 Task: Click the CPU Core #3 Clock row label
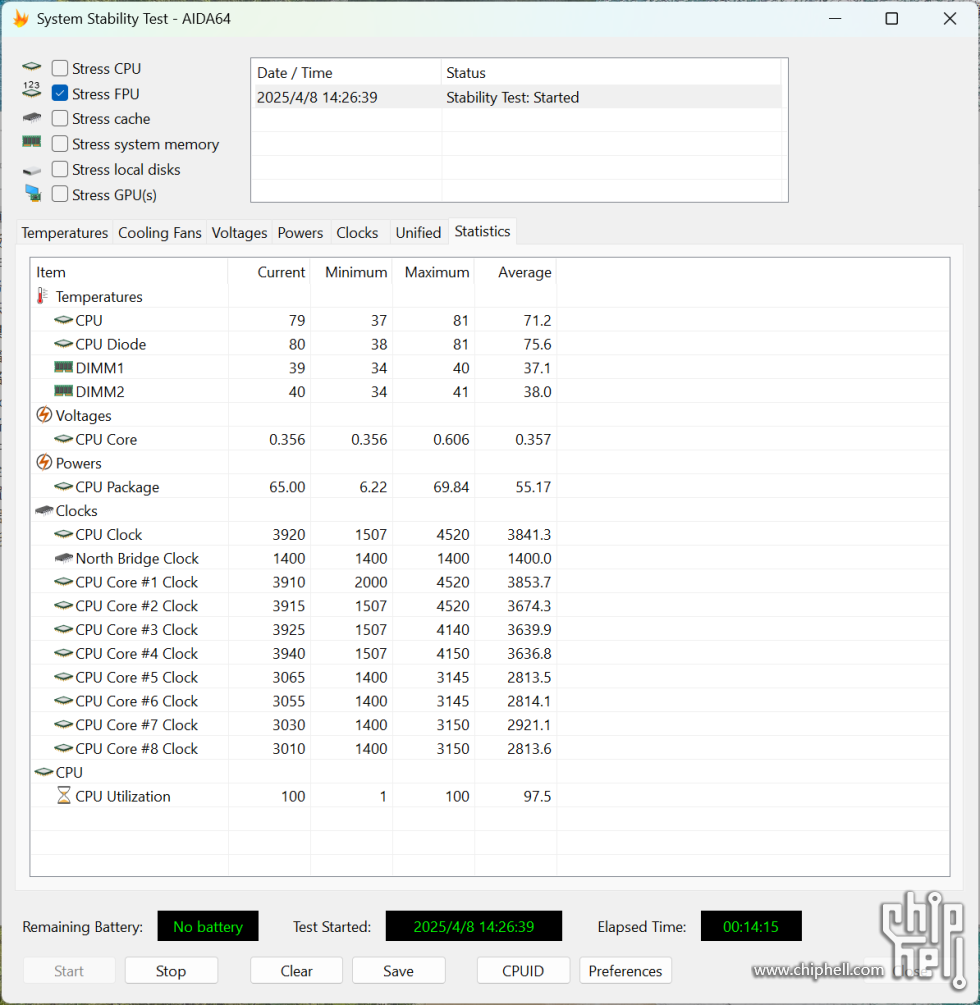pyautogui.click(x=137, y=629)
